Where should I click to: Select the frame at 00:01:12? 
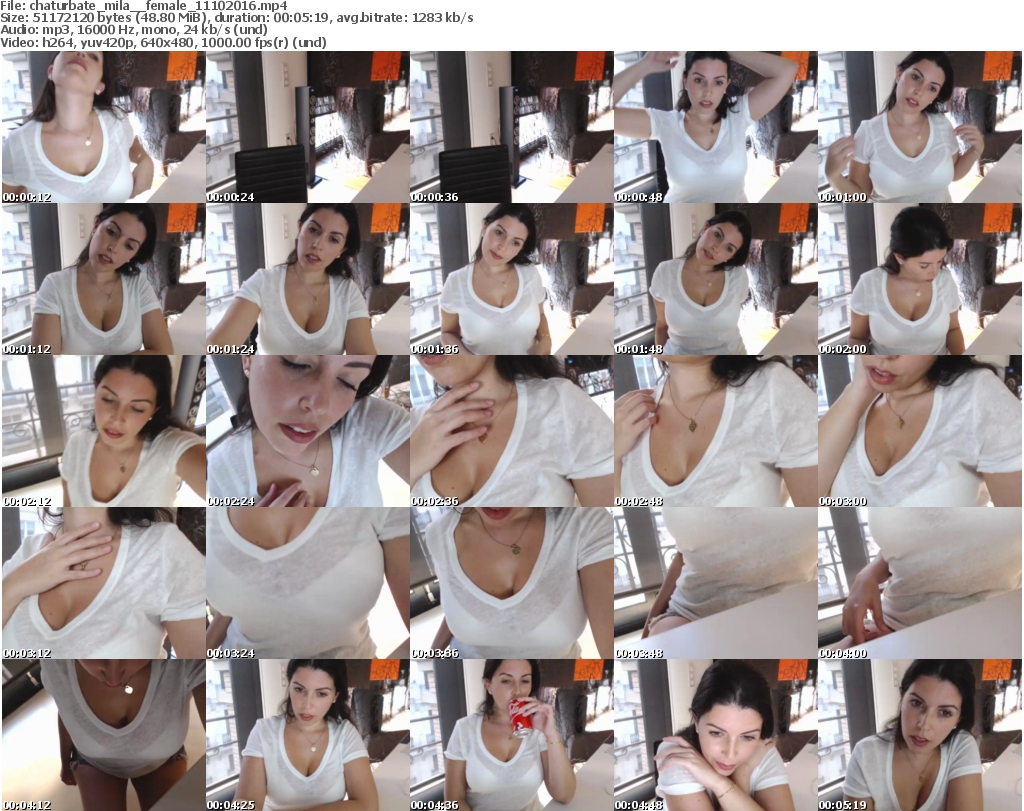[x=104, y=279]
